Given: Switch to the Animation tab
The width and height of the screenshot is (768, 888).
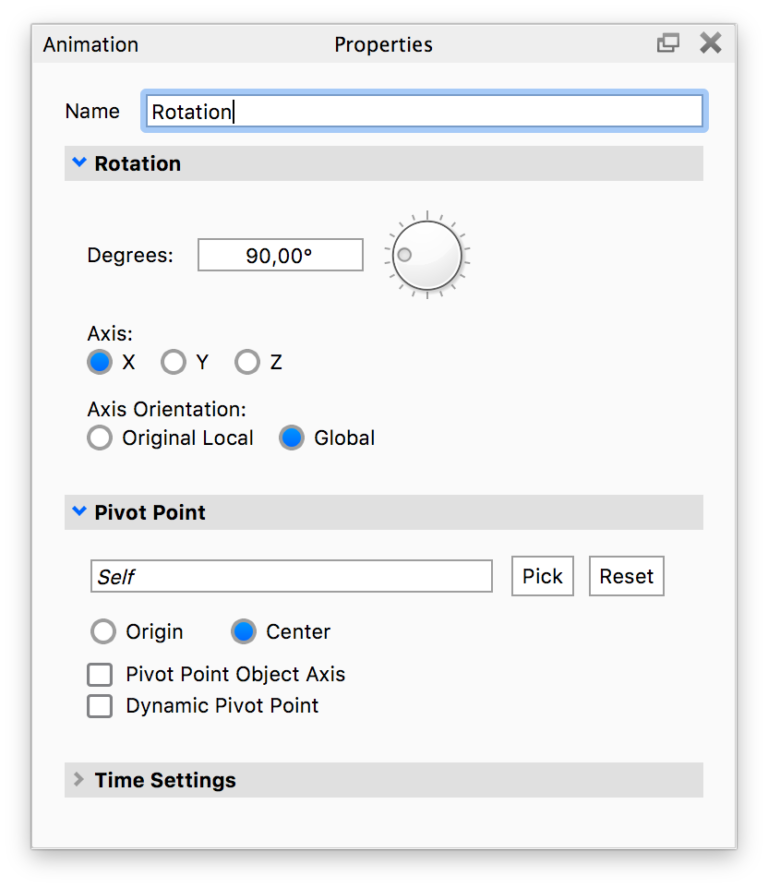Looking at the screenshot, I should (x=90, y=44).
